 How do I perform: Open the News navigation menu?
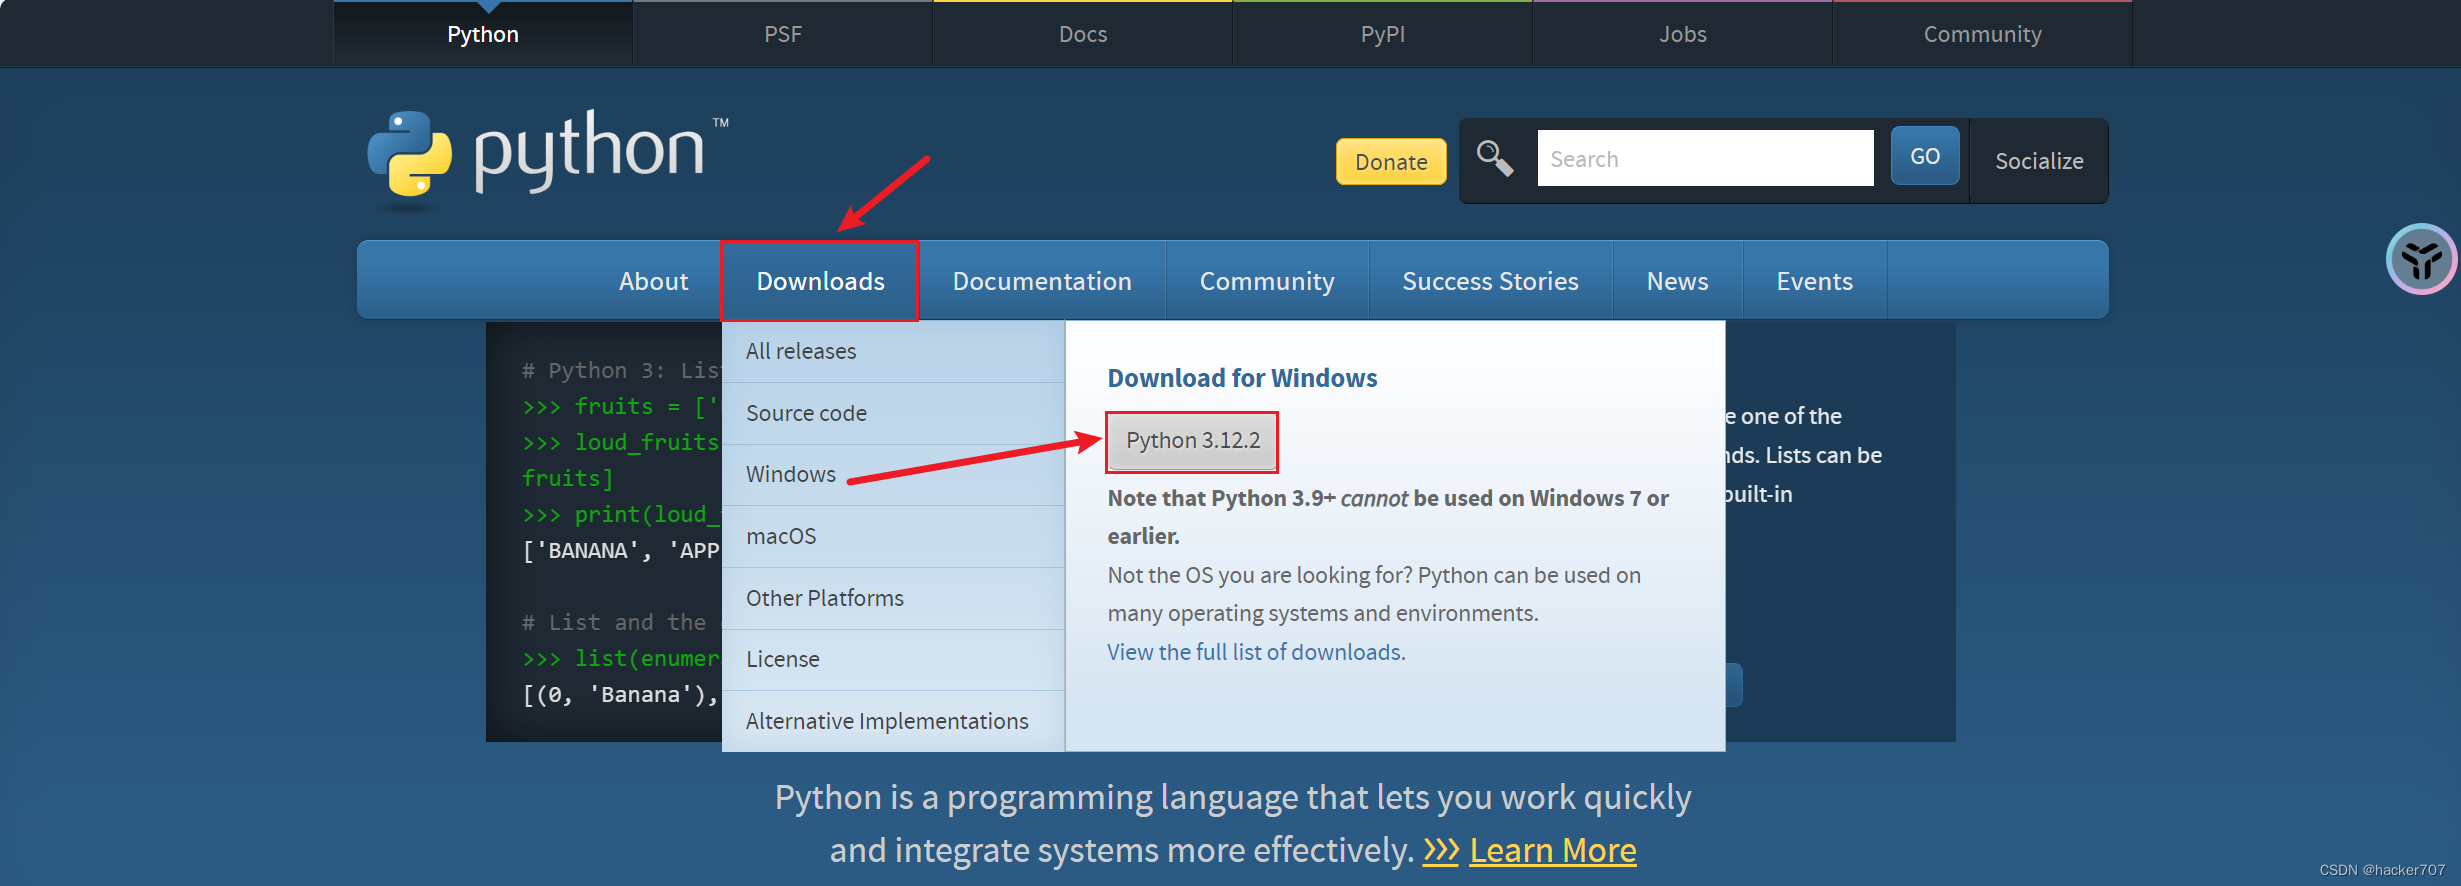(x=1677, y=281)
